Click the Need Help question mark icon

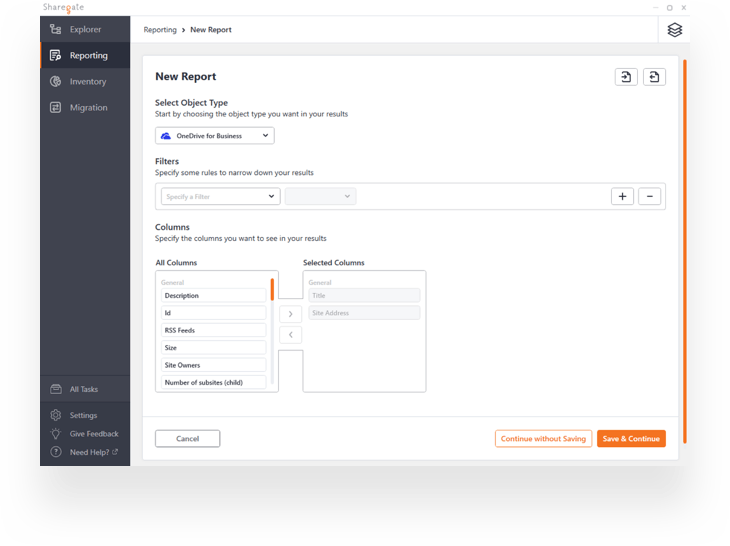(55, 452)
